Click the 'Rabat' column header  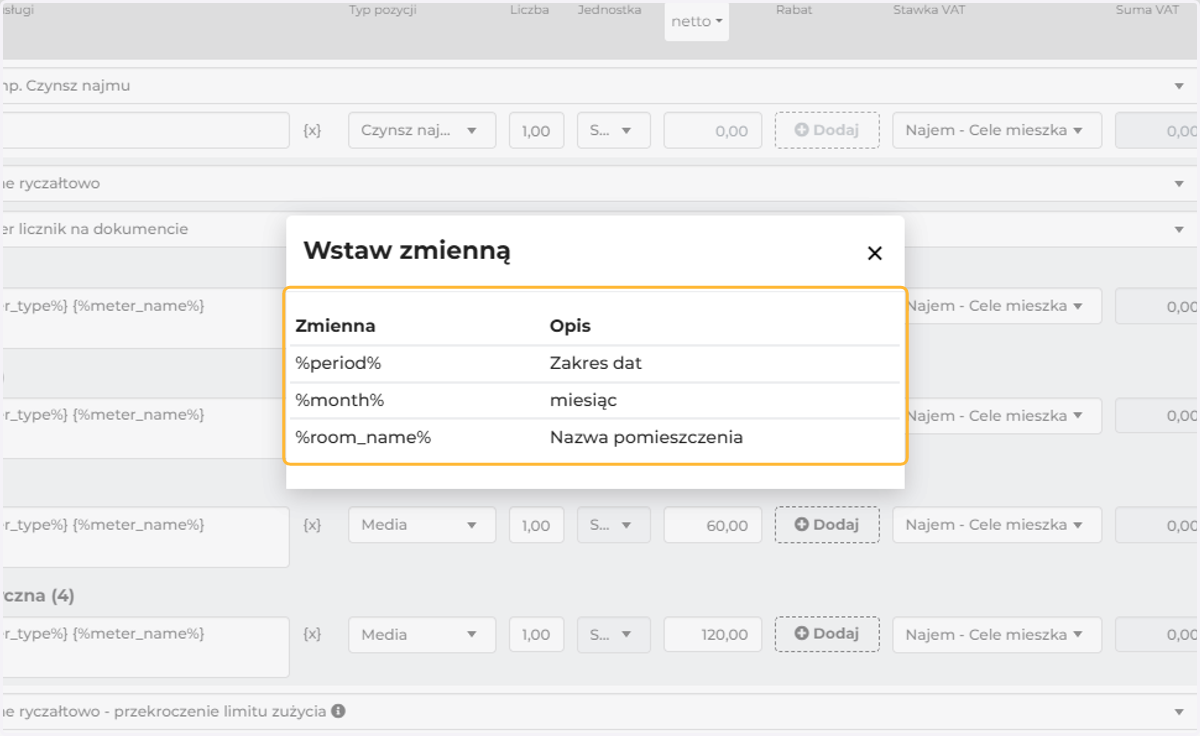[794, 10]
